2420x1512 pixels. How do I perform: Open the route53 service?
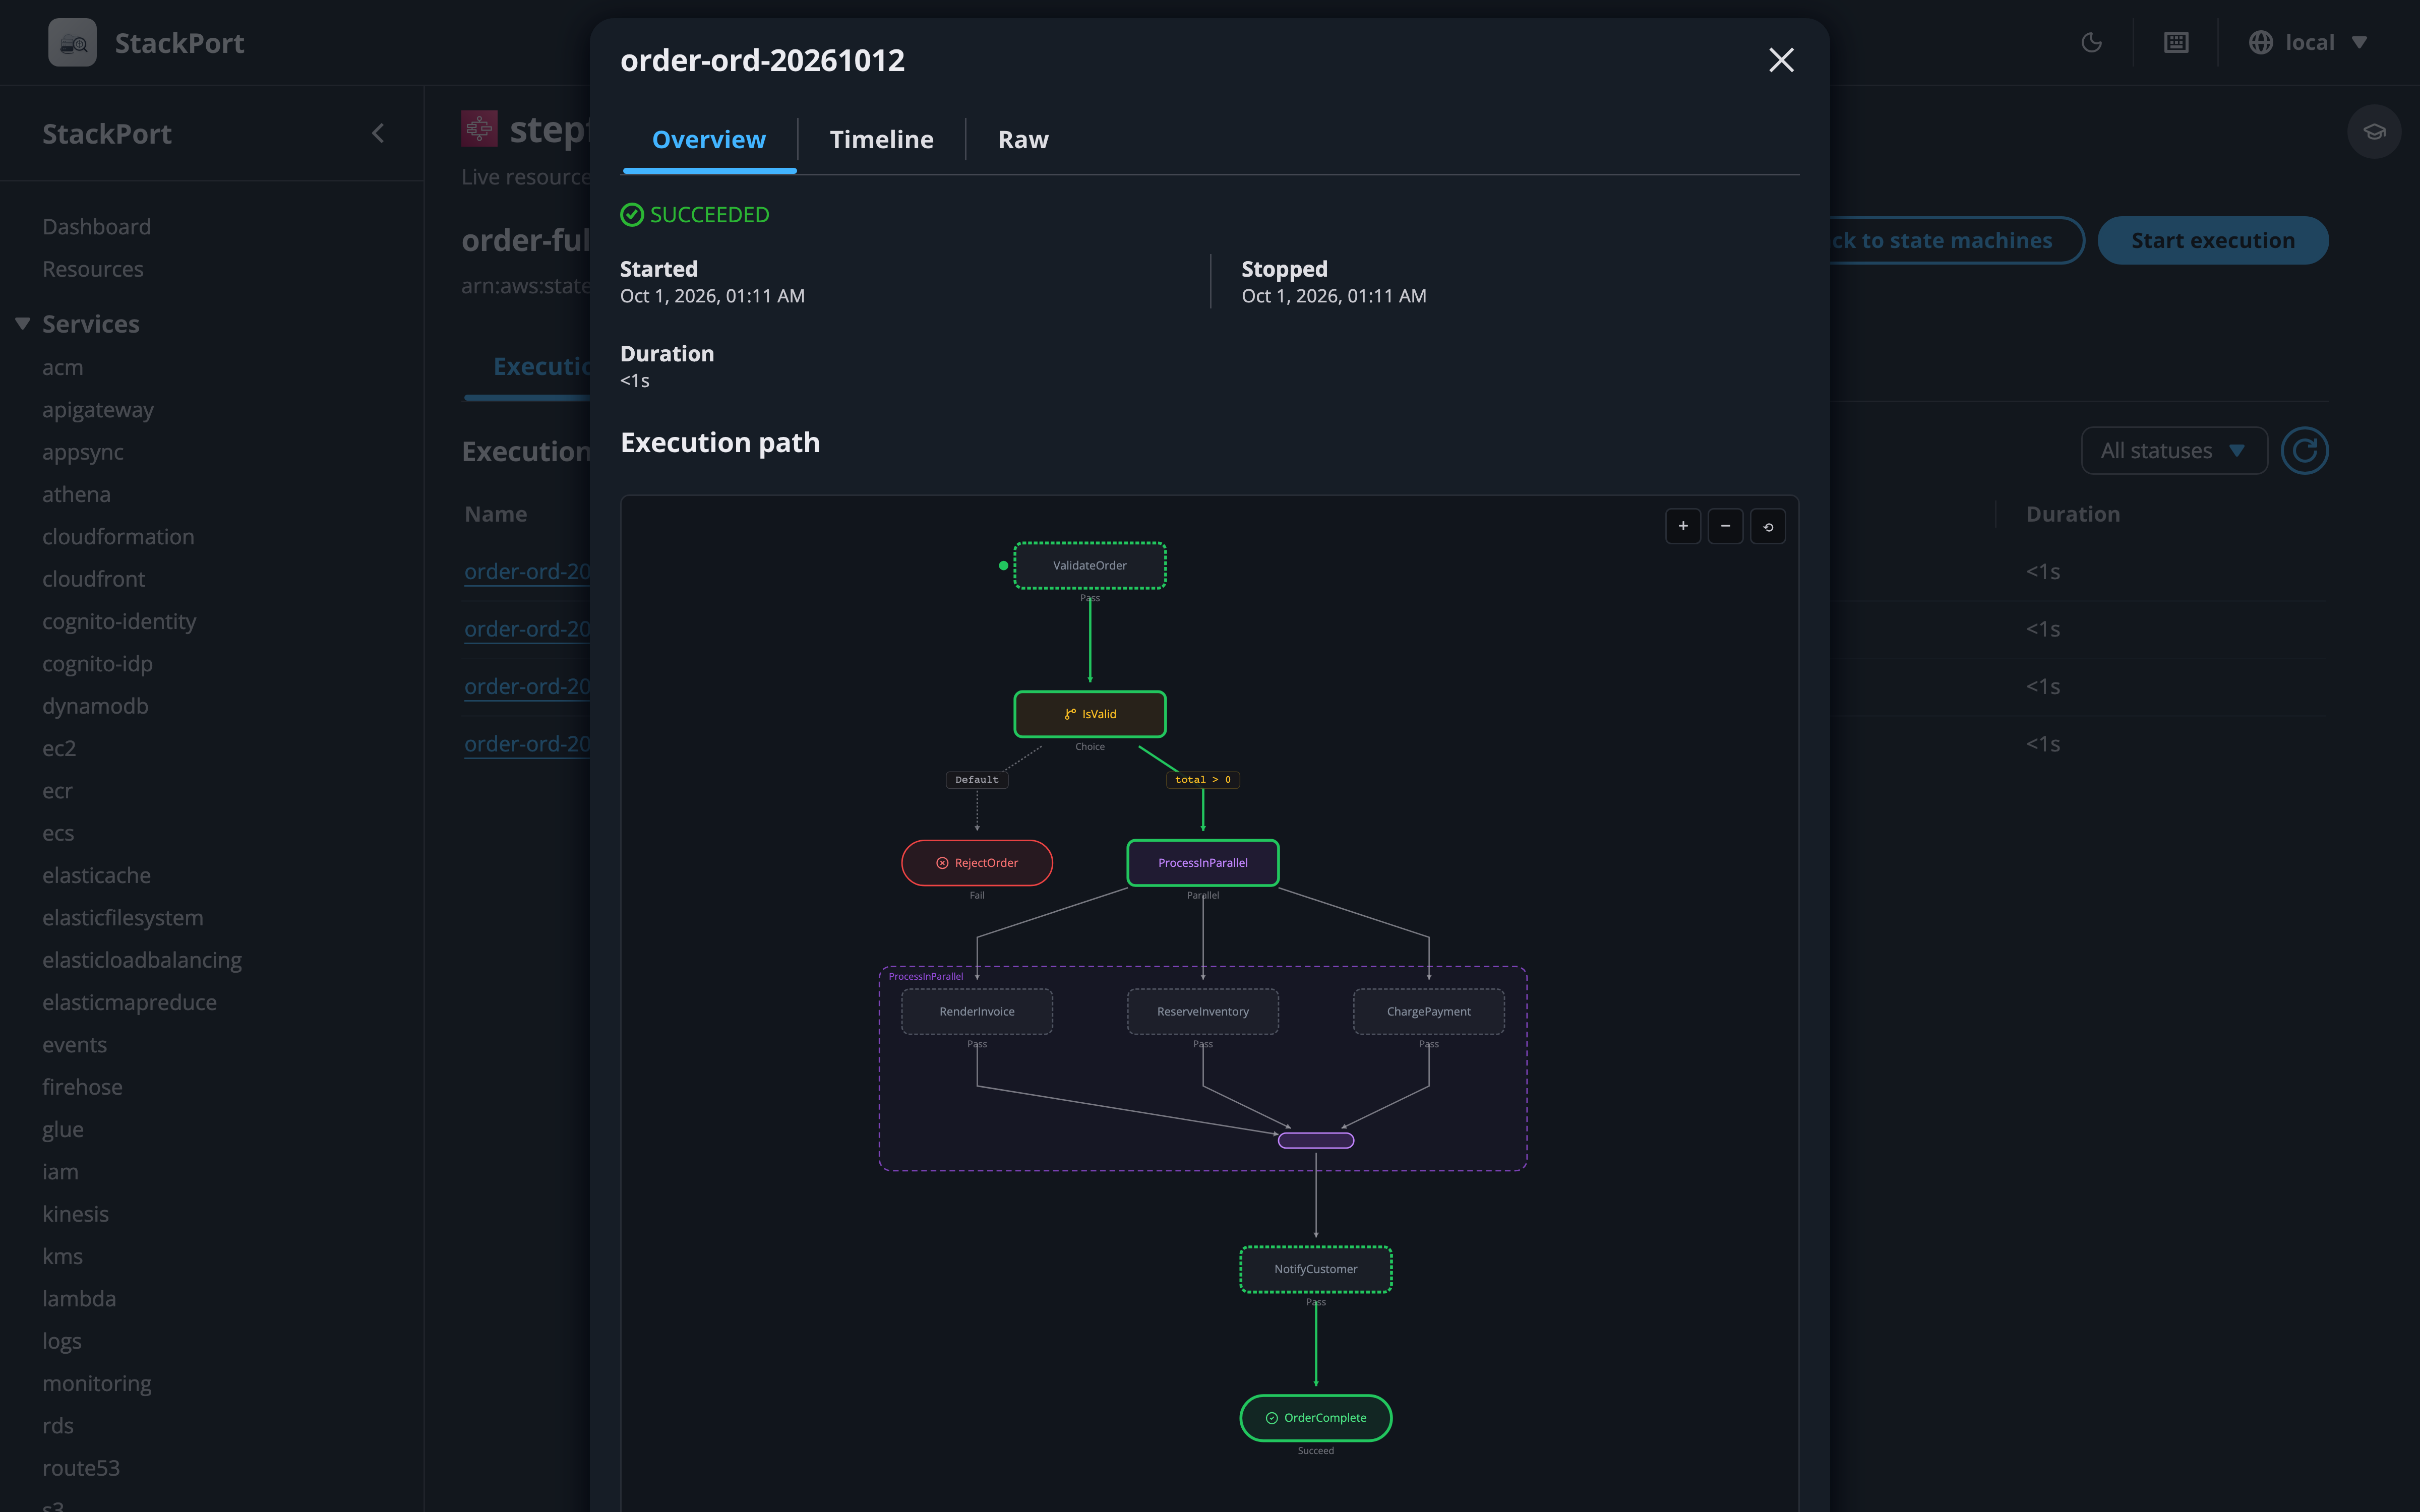click(81, 1468)
